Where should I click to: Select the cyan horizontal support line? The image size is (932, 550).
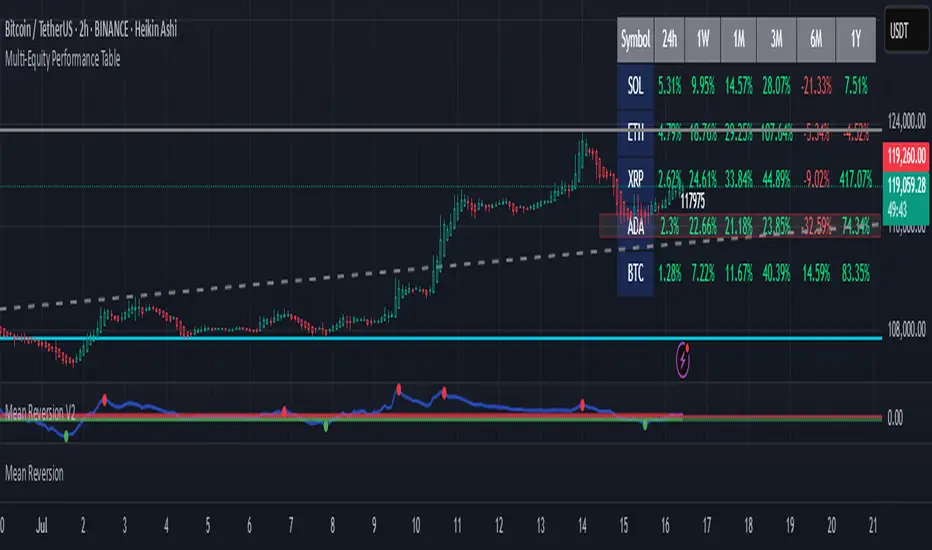pos(441,338)
